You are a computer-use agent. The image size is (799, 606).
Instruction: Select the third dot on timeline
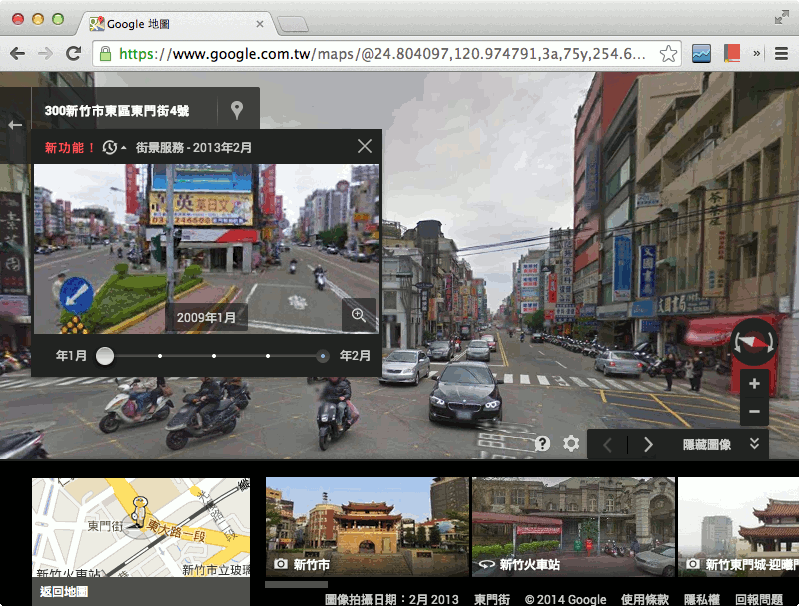click(214, 356)
